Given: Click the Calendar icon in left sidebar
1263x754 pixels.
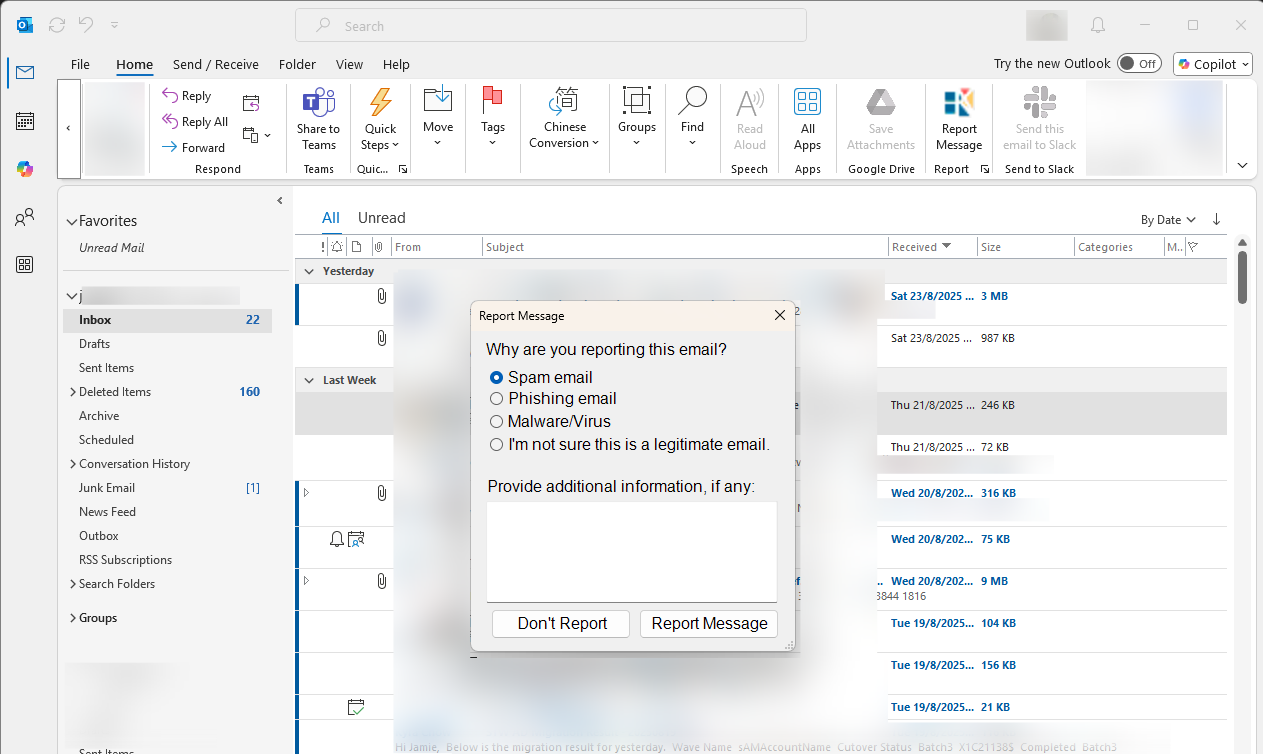Looking at the screenshot, I should (x=25, y=121).
